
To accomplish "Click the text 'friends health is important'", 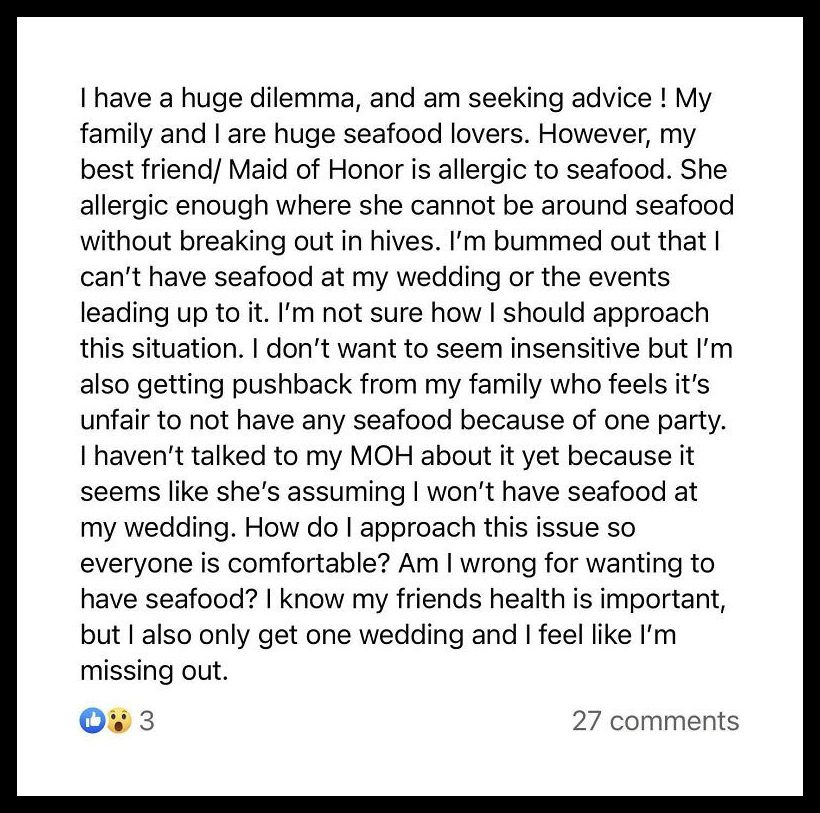I will point(561,599).
